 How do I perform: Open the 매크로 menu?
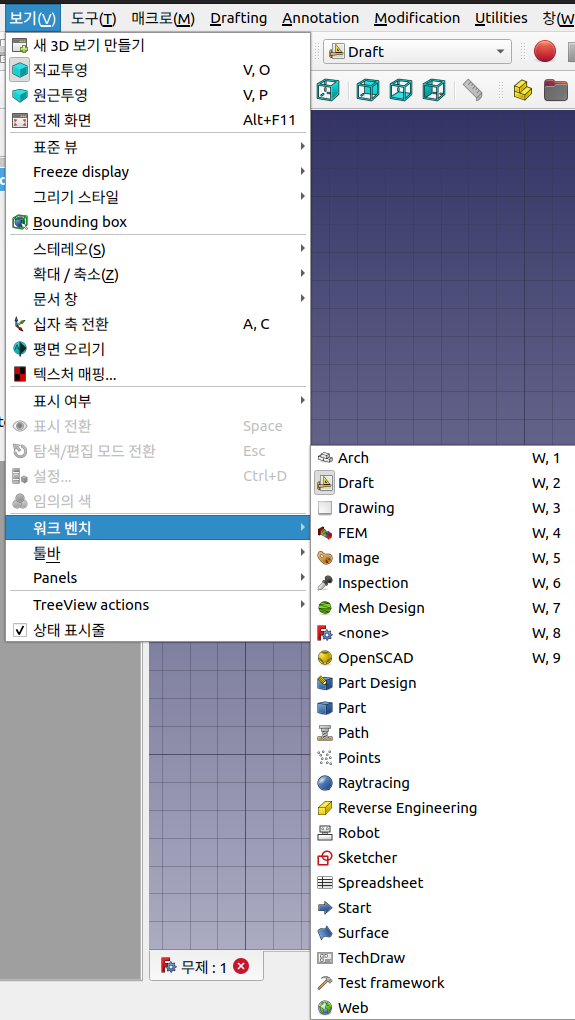[163, 18]
